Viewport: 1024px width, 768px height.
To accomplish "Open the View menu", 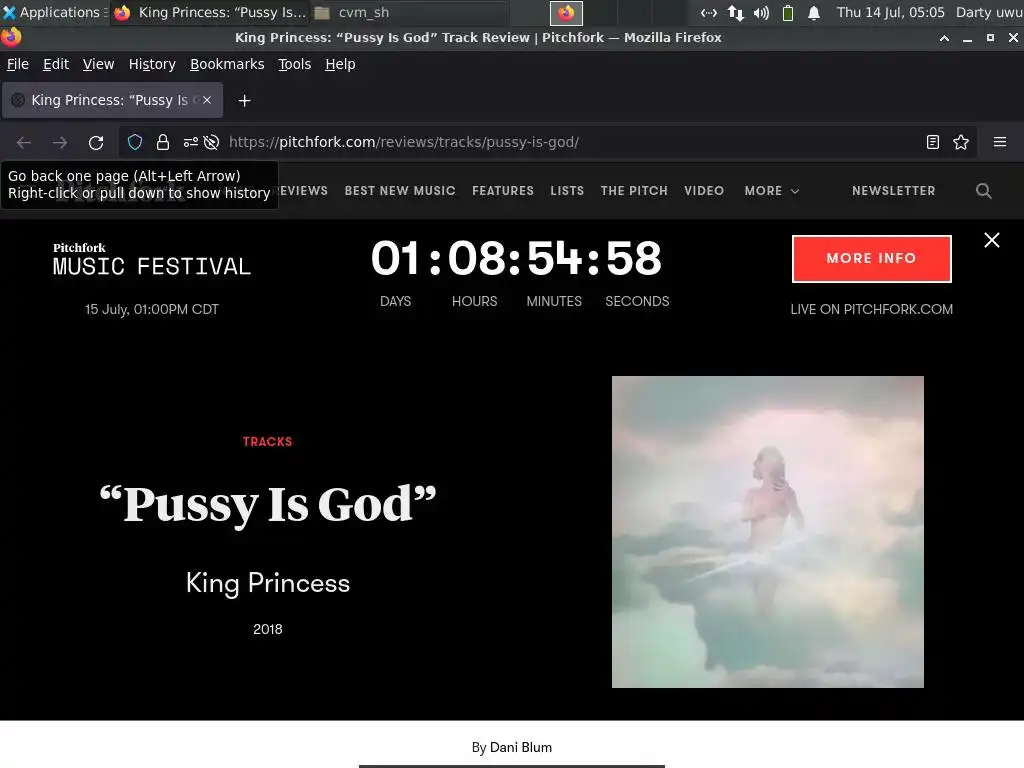I will click(x=98, y=64).
